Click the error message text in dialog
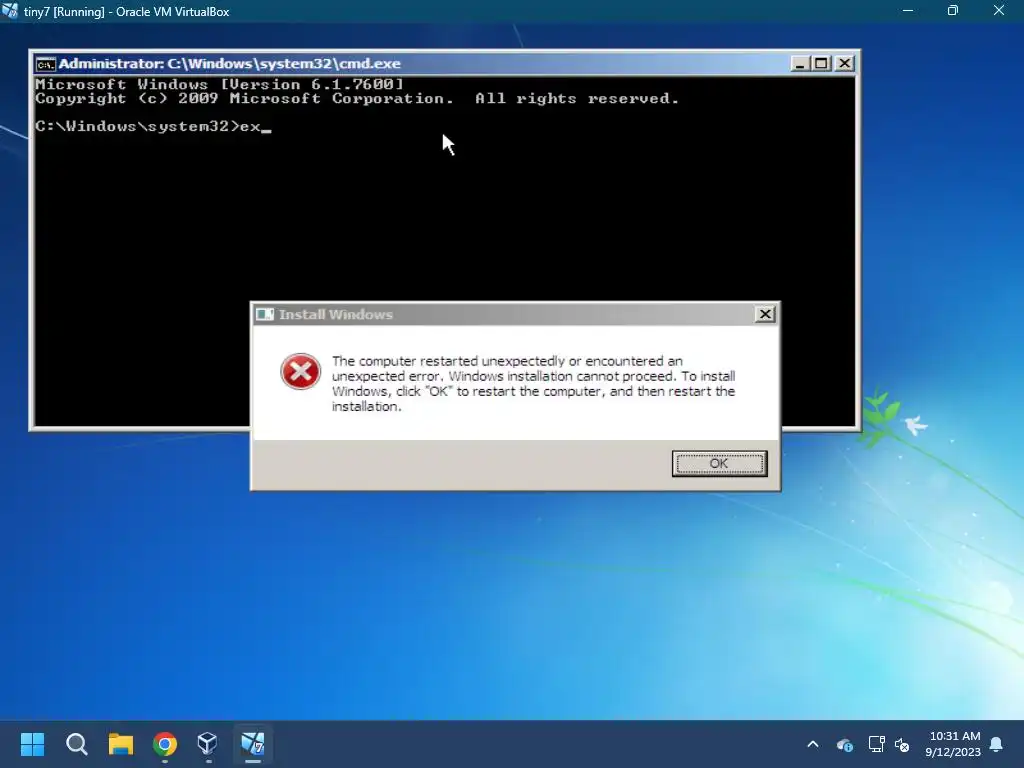The image size is (1024, 768). tap(534, 383)
